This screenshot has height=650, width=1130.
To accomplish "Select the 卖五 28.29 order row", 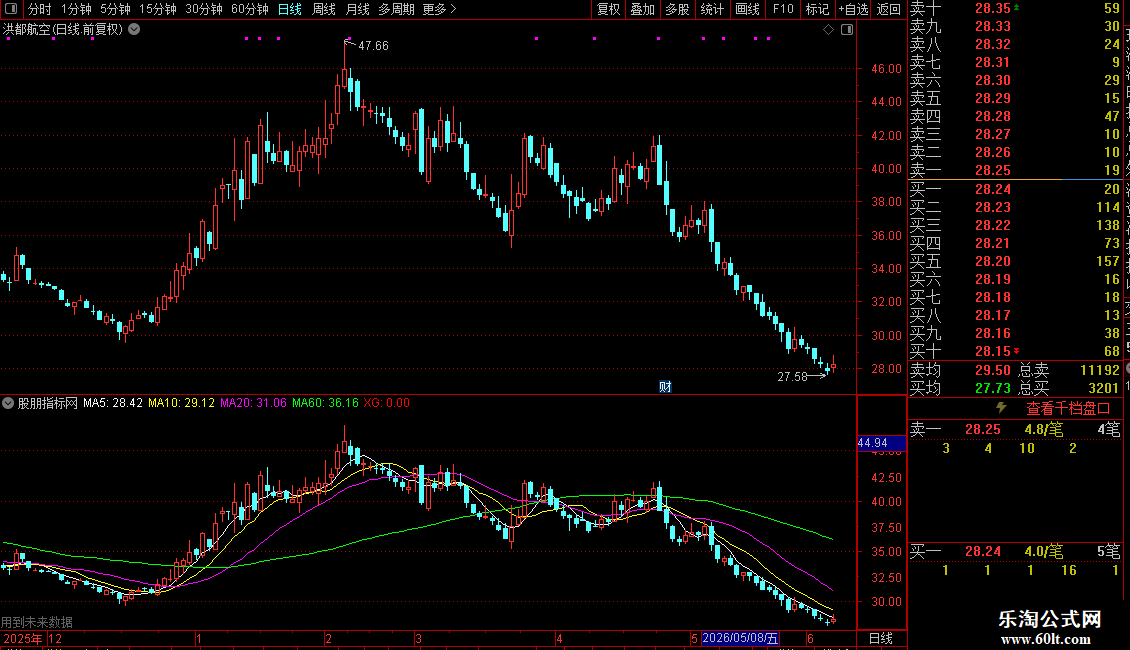I will [x=1015, y=98].
